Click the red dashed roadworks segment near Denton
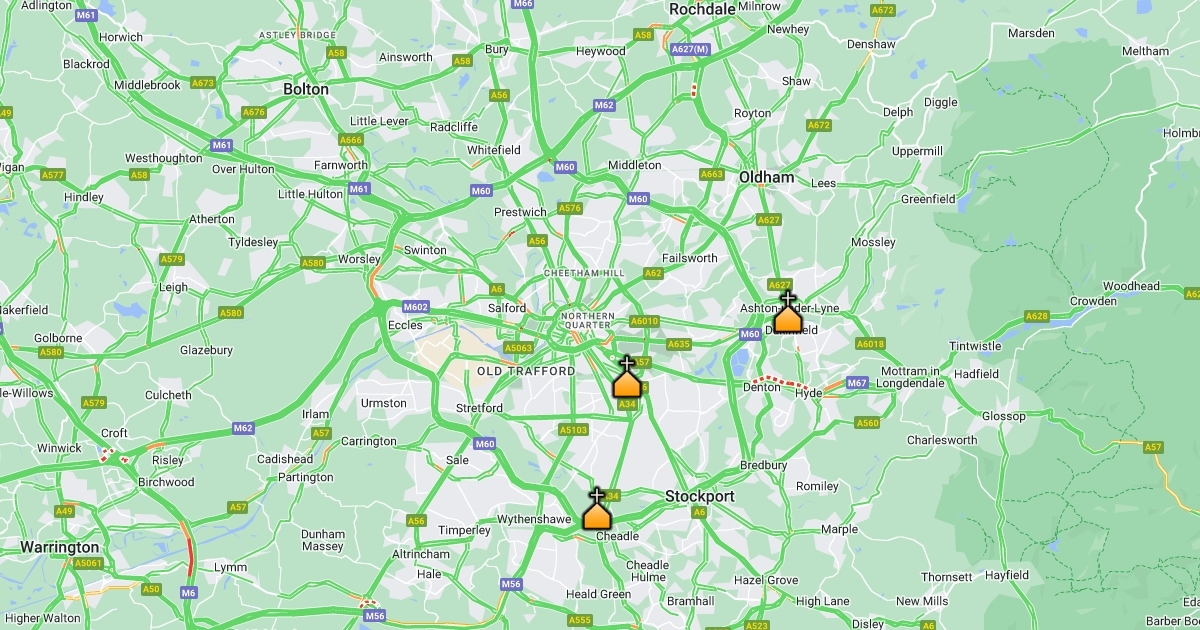Image resolution: width=1200 pixels, height=630 pixels. 782,381
